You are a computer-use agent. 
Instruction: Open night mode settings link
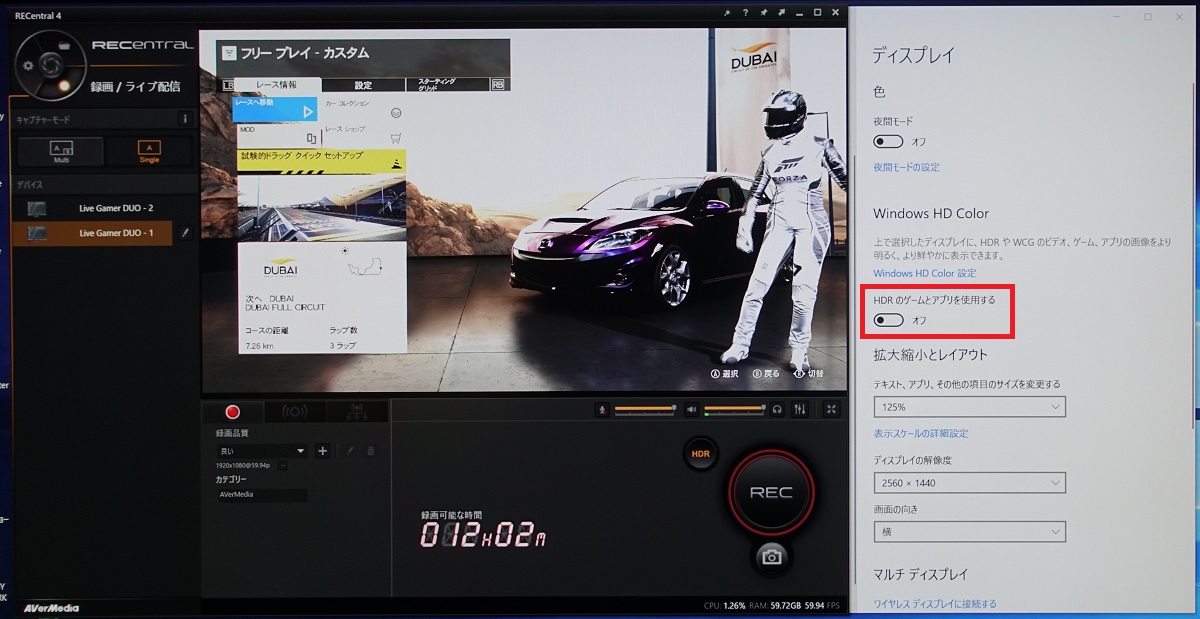click(x=906, y=167)
